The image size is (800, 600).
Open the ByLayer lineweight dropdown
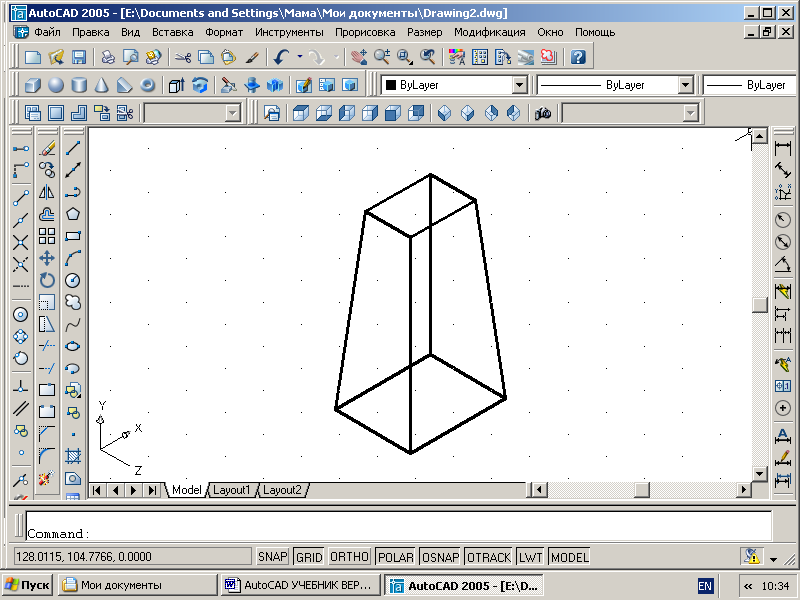[748, 85]
